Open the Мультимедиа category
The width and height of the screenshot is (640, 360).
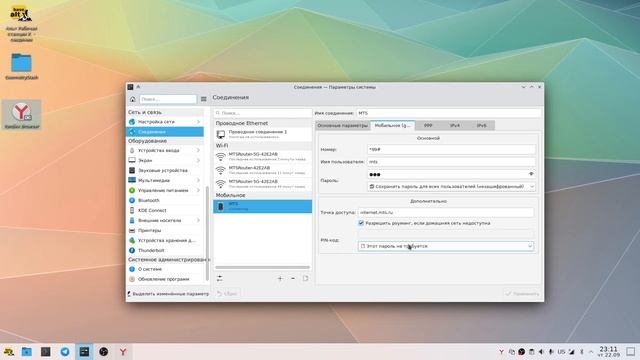165,180
